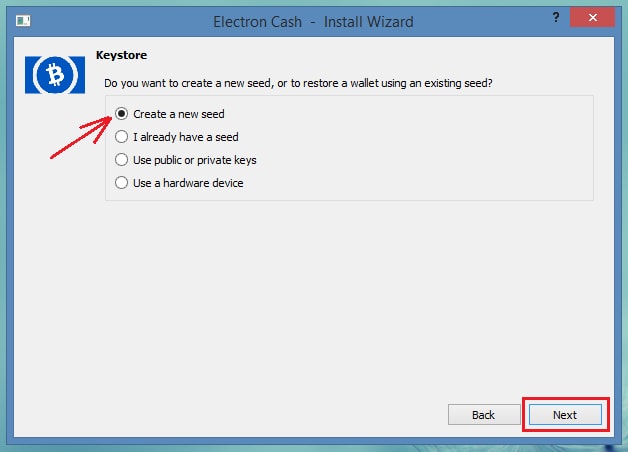Image resolution: width=628 pixels, height=452 pixels.
Task: Click the I already have a seed label
Action: point(186,137)
